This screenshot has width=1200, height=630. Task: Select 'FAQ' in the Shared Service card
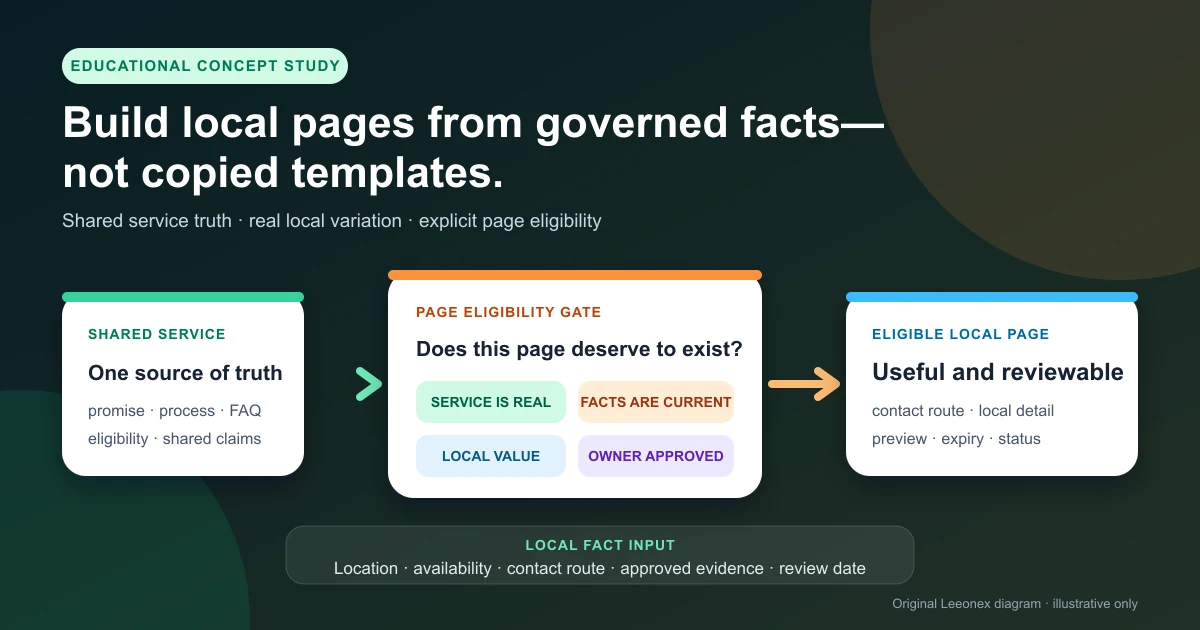(245, 411)
